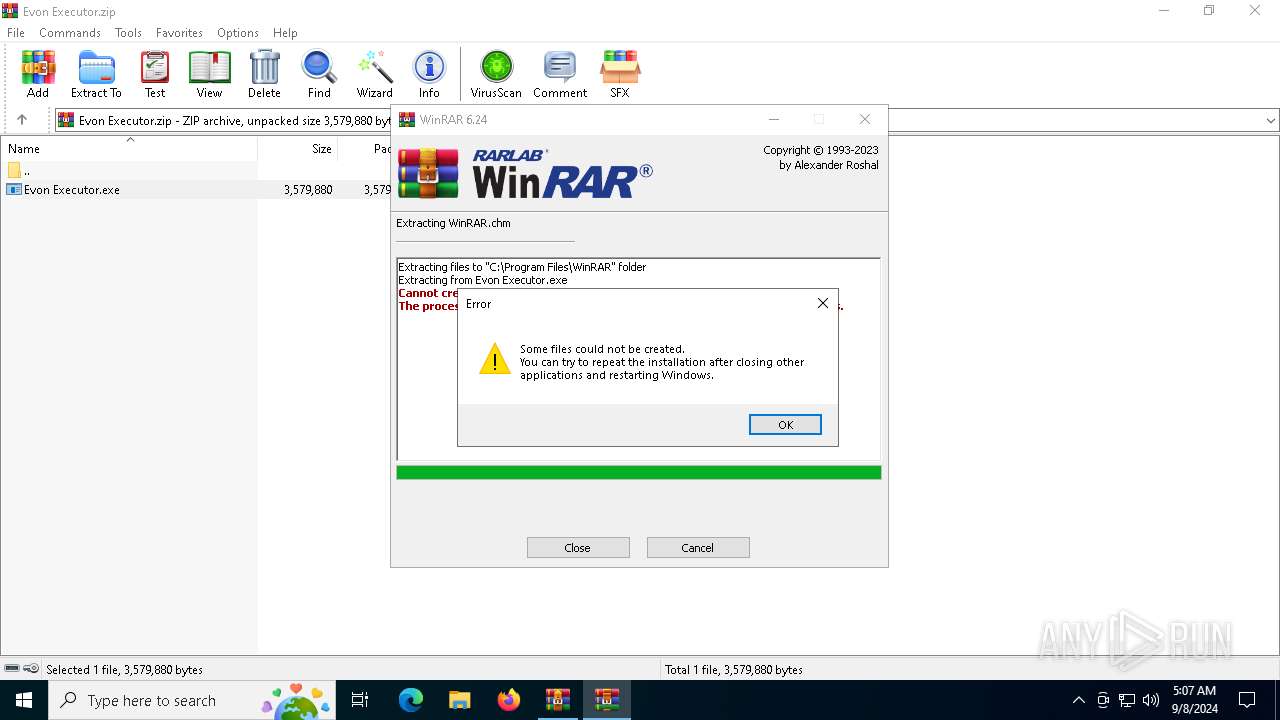Open the Comment tool
The height and width of the screenshot is (720, 1280).
point(560,75)
